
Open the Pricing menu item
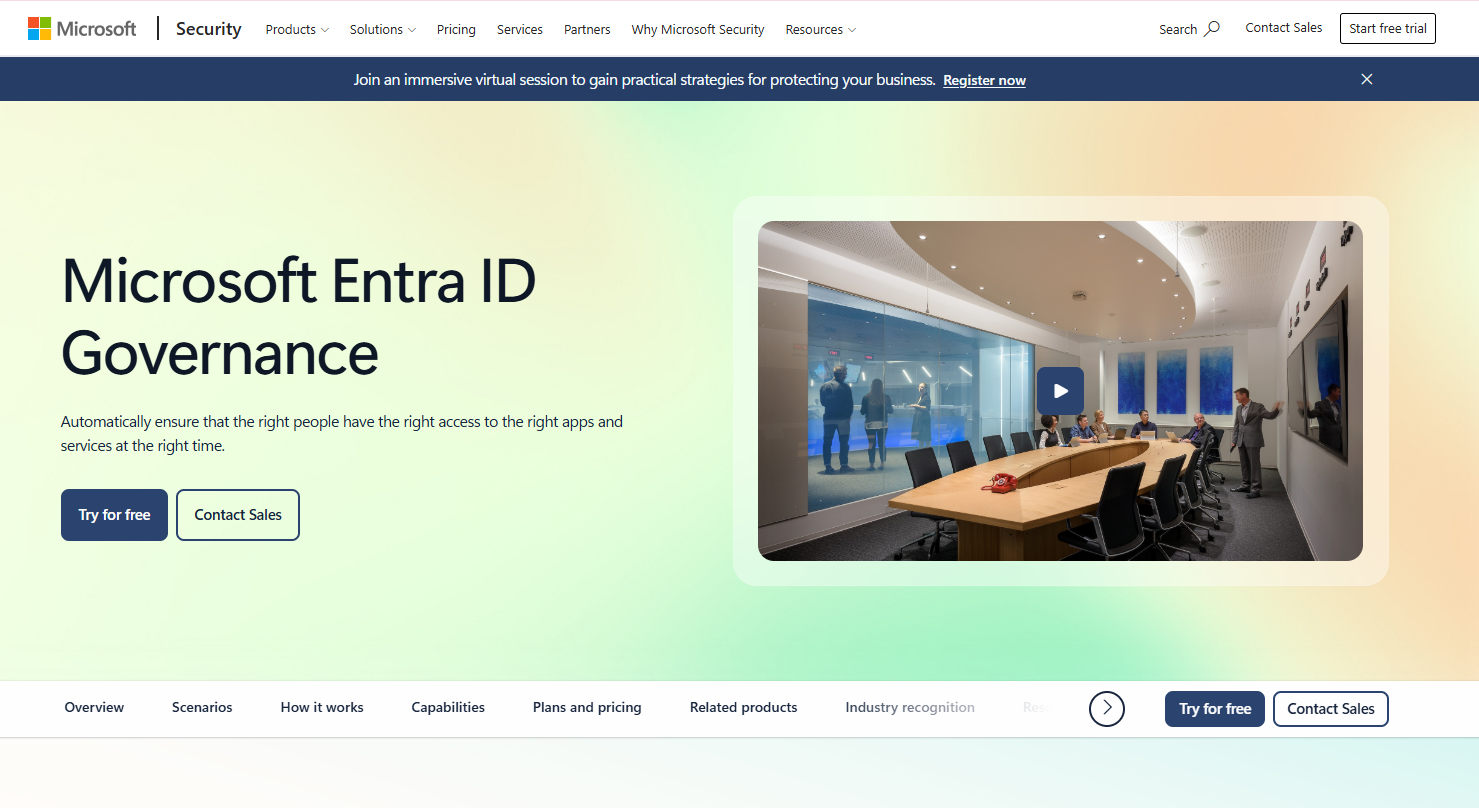click(x=456, y=30)
